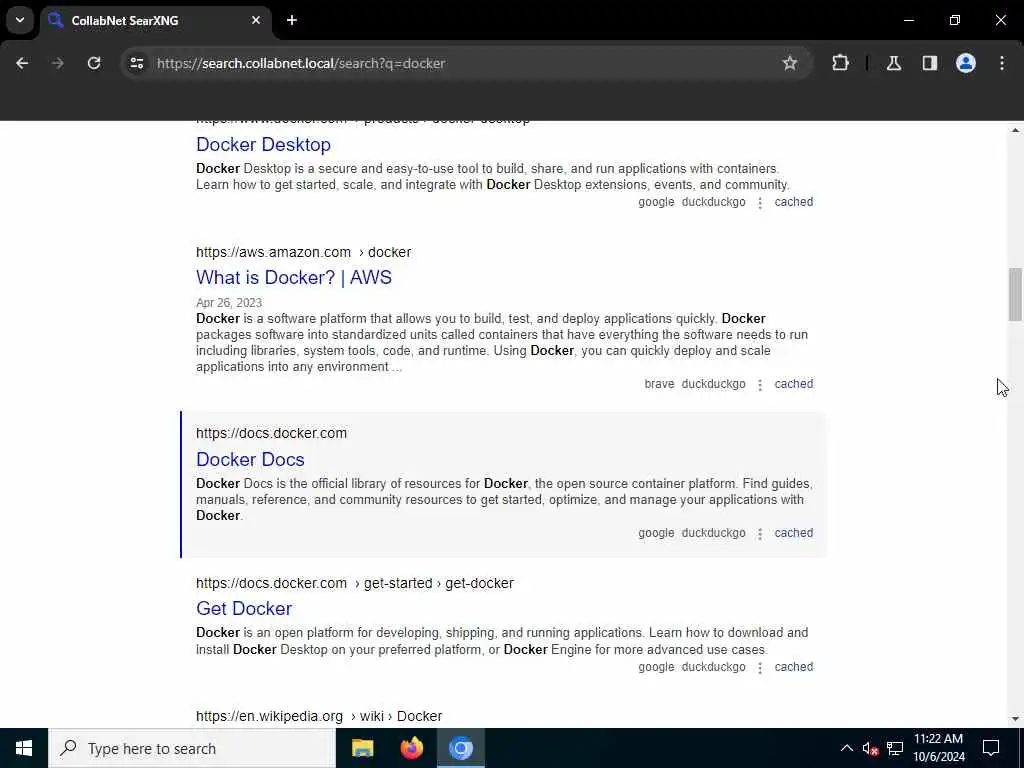Open the Windows Start menu
Viewport: 1024px width, 768px height.
(24, 748)
